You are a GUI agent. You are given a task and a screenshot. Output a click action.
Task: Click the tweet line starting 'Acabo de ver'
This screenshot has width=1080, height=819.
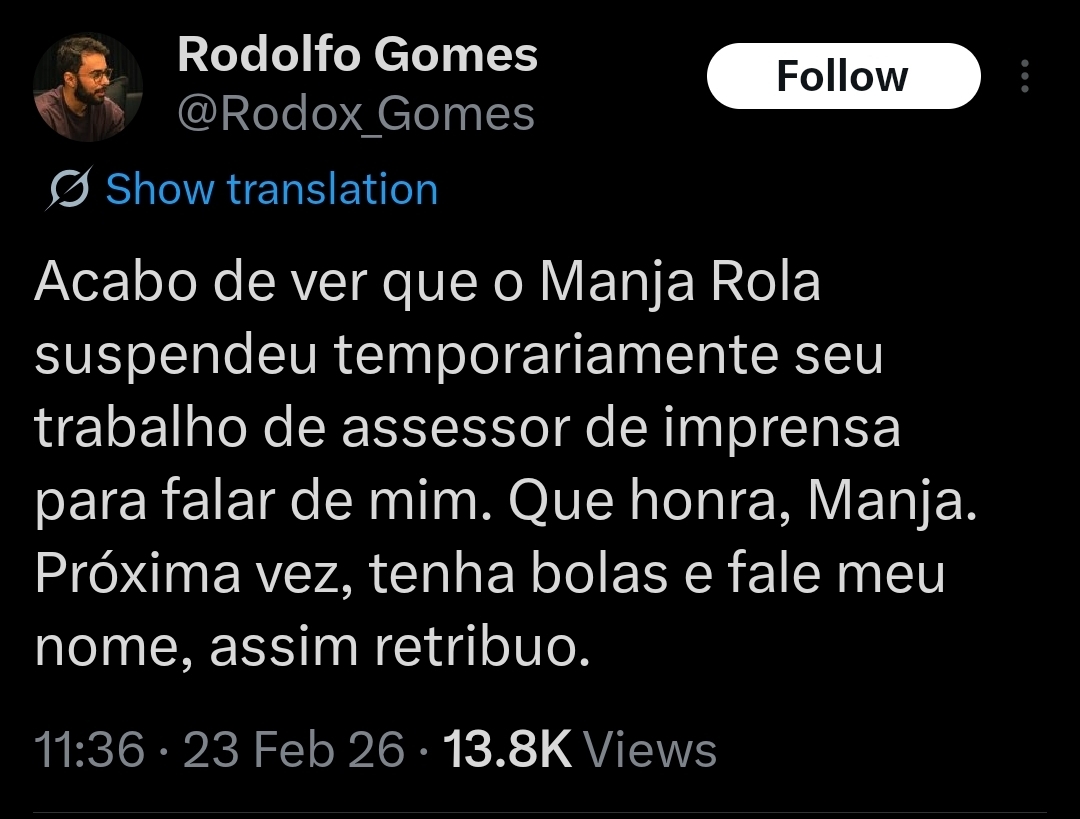tap(427, 283)
